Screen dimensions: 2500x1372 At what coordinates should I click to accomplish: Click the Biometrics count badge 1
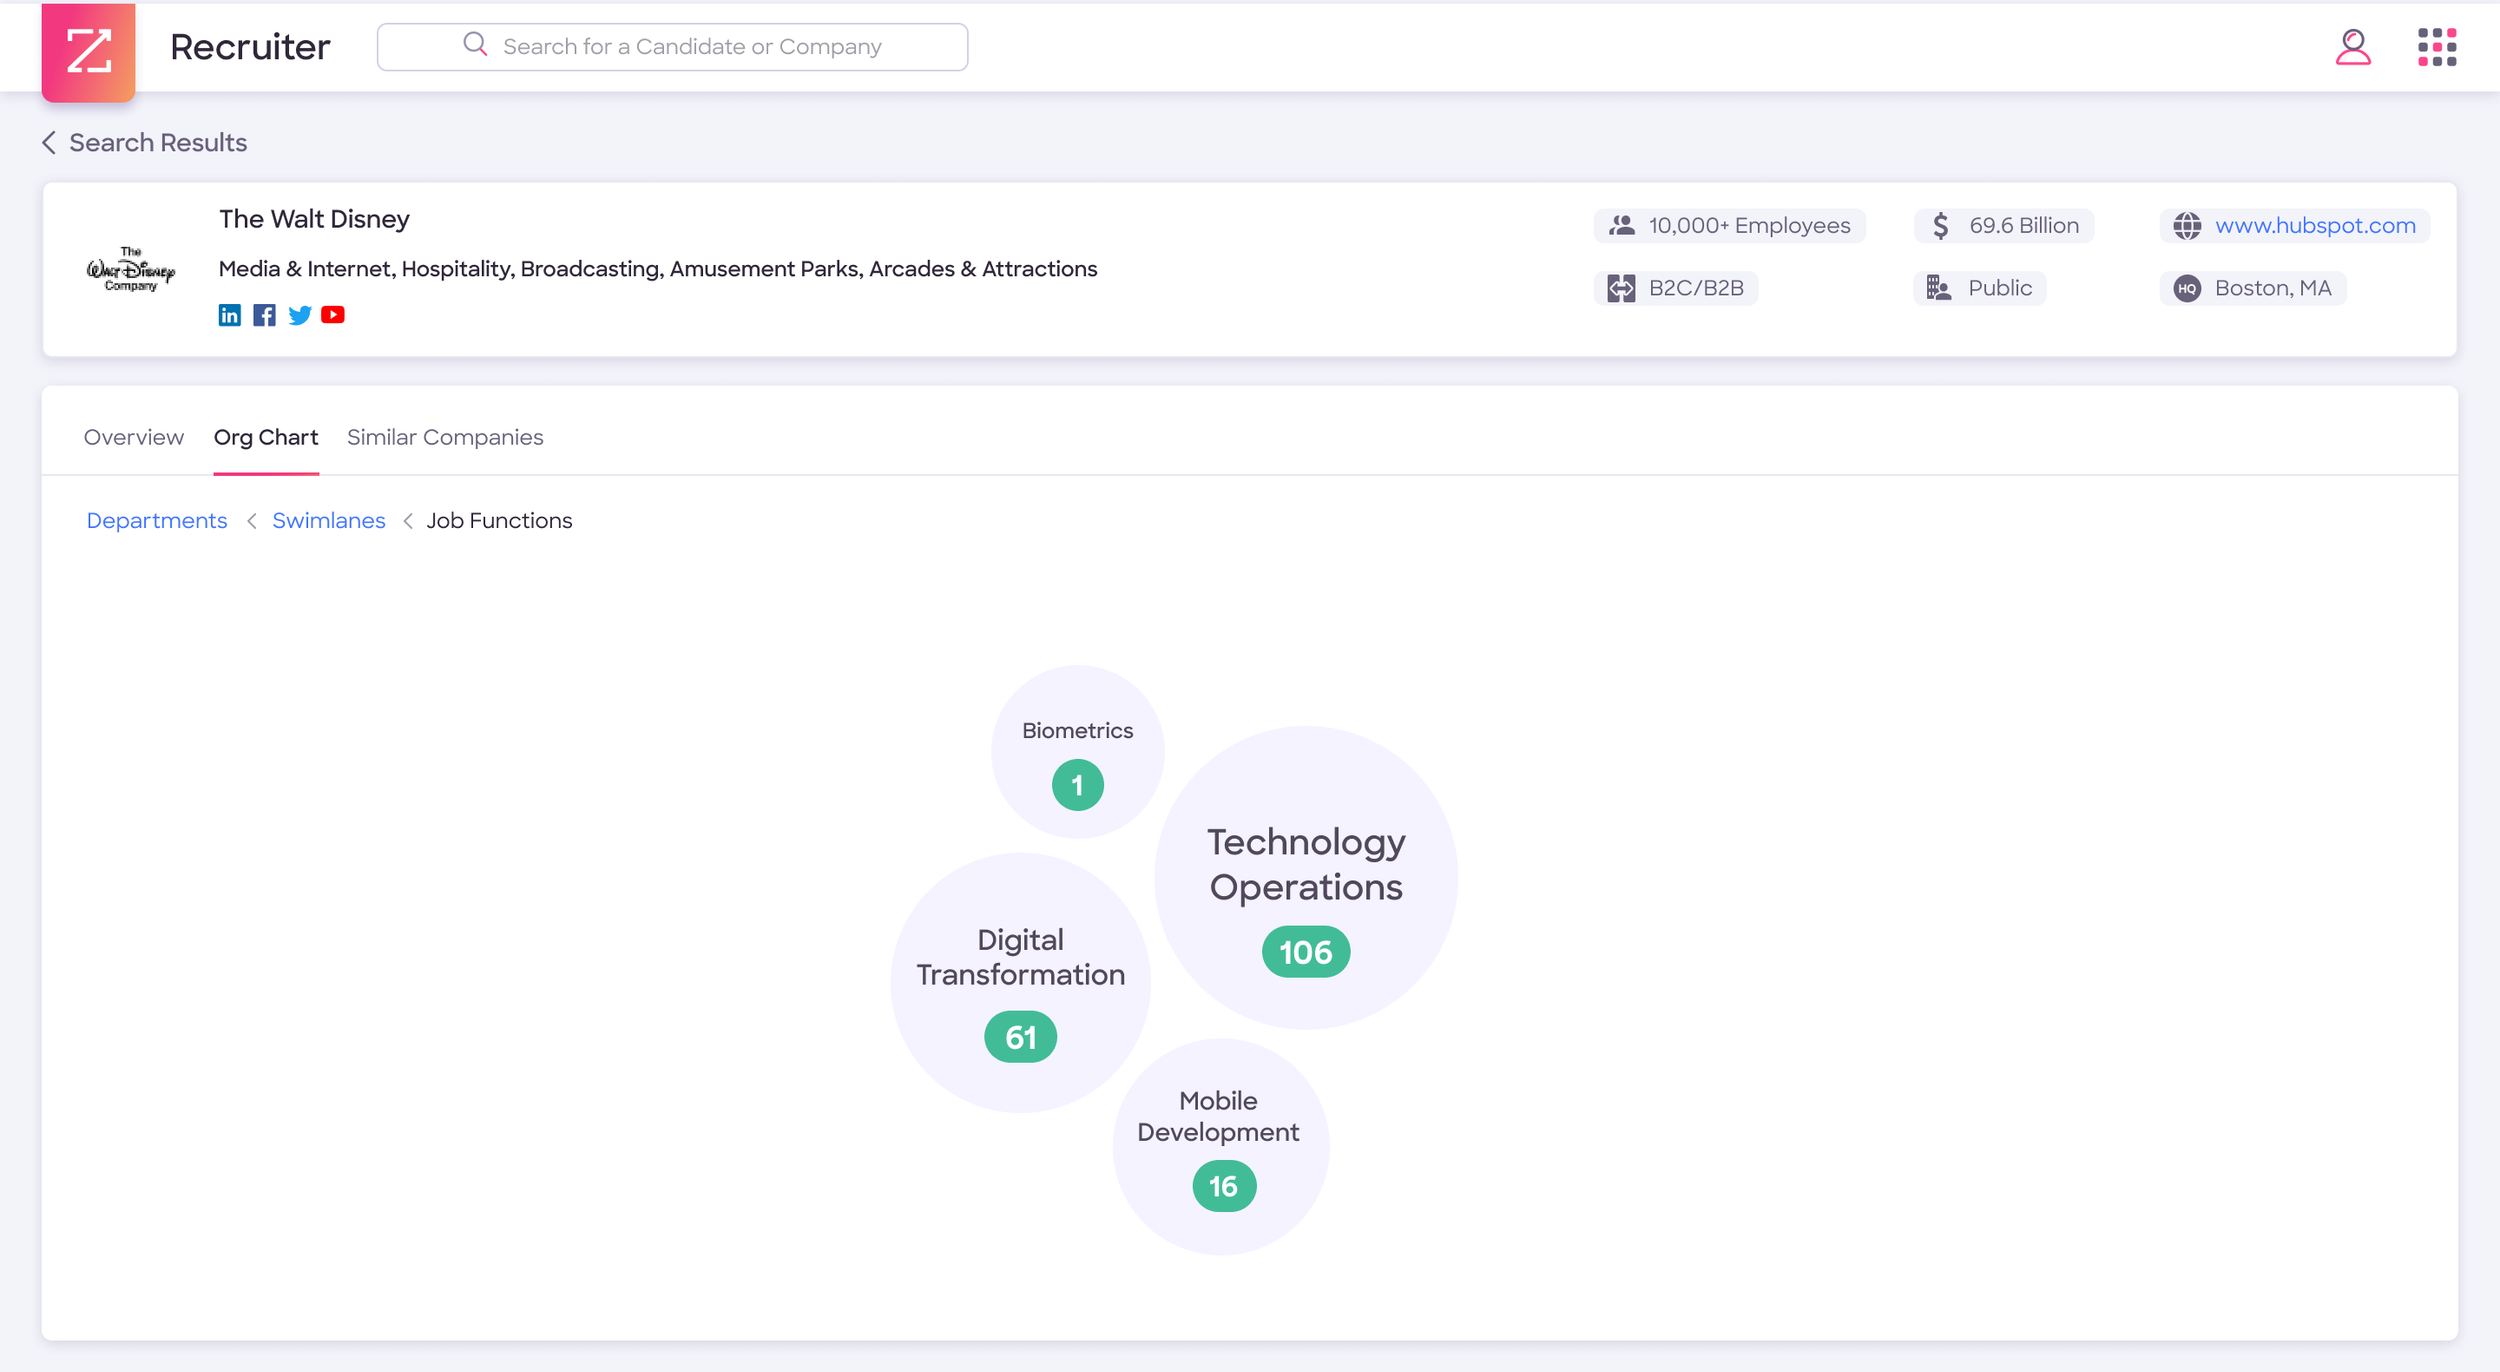[x=1078, y=785]
